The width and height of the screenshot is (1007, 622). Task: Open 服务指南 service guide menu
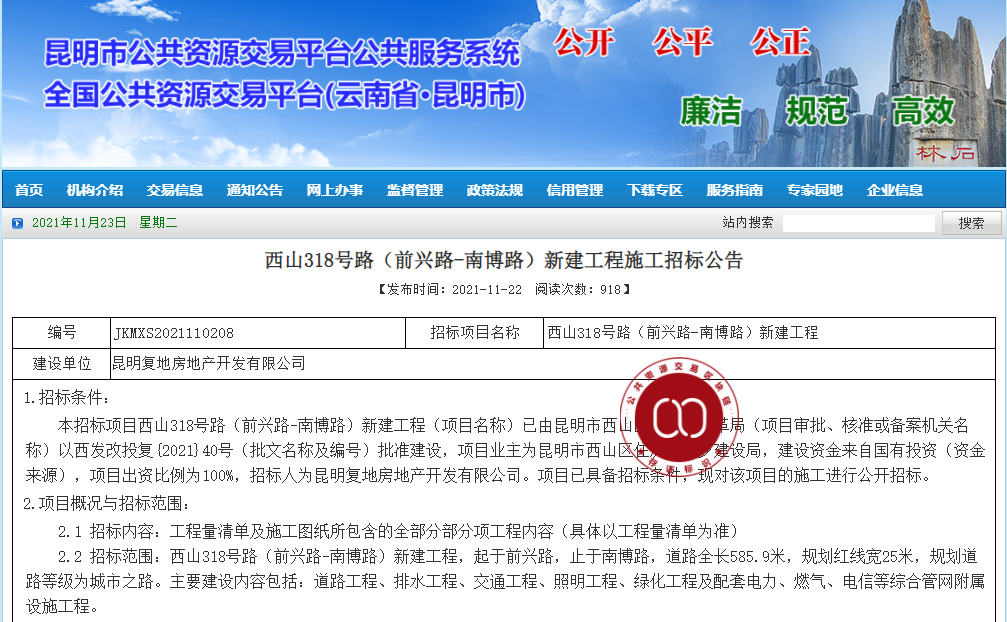click(735, 190)
